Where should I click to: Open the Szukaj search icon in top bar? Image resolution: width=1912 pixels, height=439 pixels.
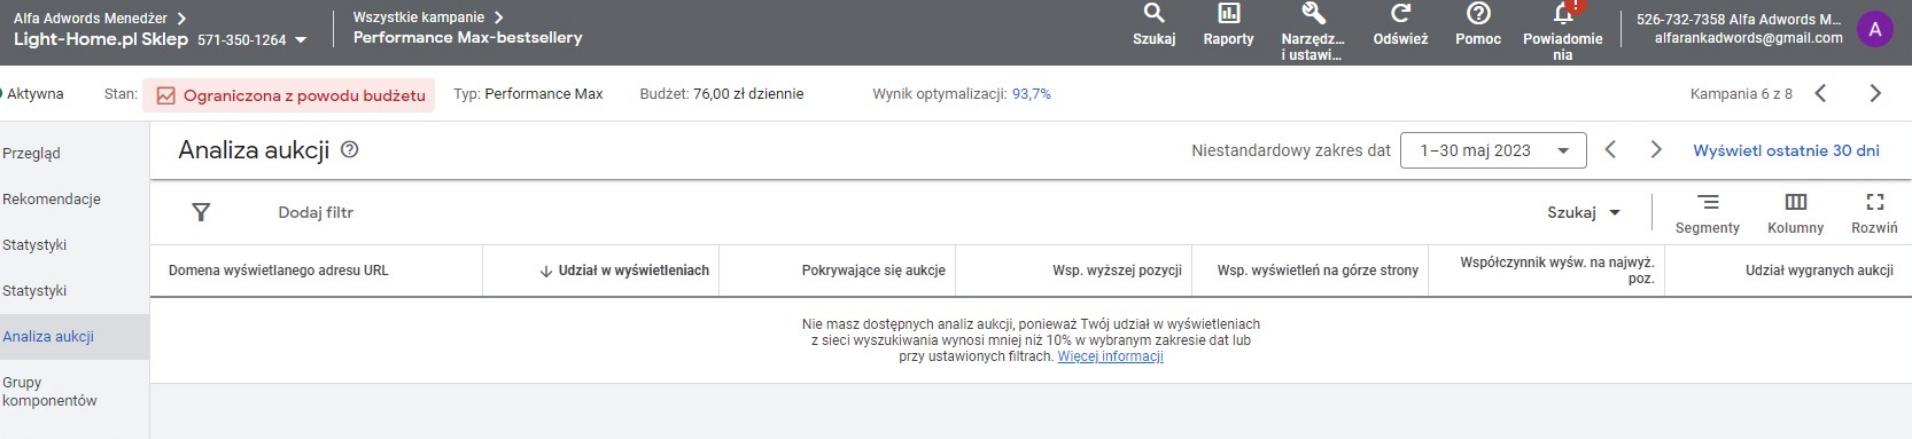[x=1153, y=14]
